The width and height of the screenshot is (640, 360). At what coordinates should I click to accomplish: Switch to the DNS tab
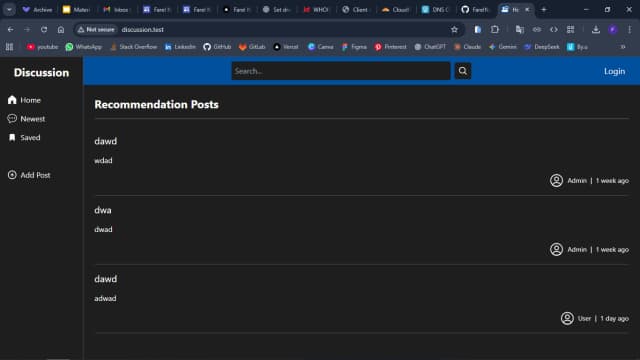[x=435, y=9]
